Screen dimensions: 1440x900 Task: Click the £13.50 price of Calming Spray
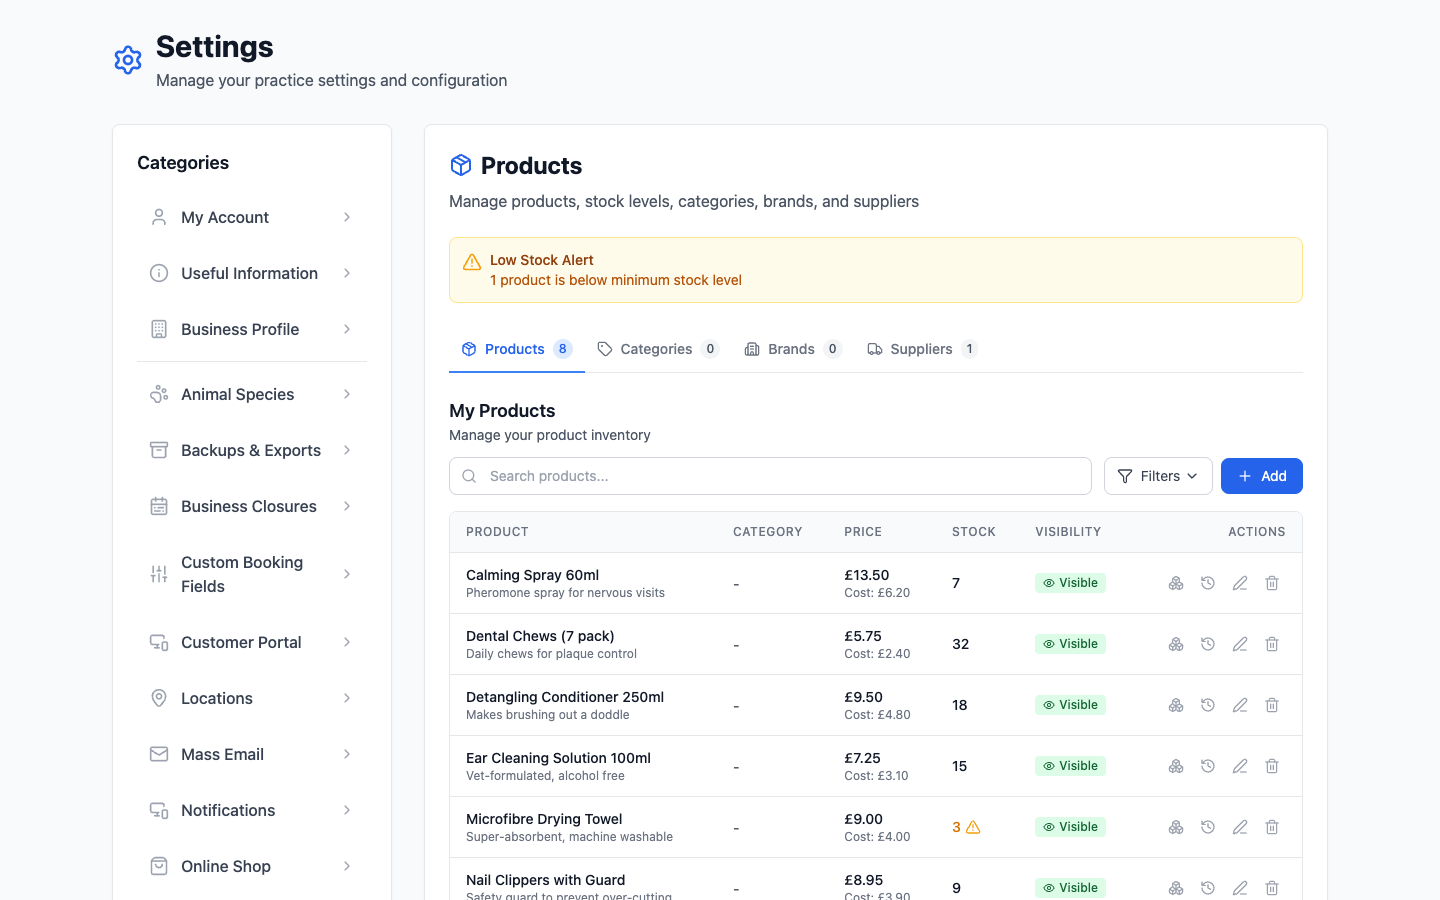click(867, 575)
